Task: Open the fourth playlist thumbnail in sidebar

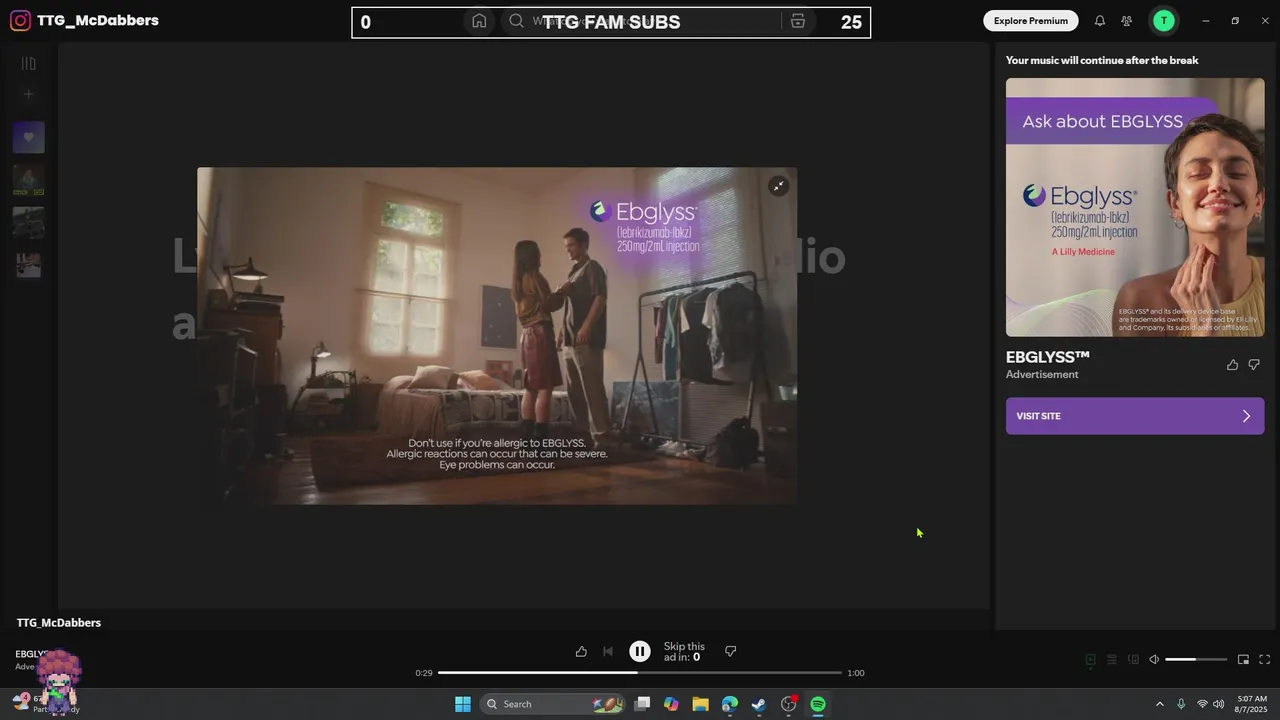Action: 29,265
